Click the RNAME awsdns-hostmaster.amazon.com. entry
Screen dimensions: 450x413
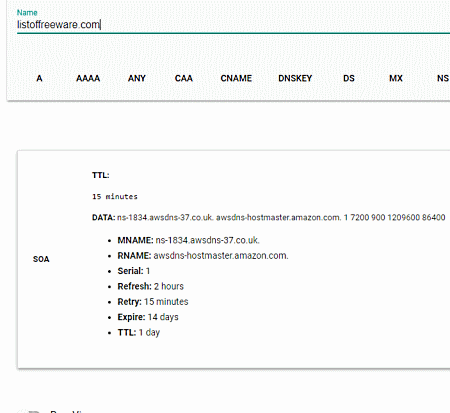[x=203, y=255]
